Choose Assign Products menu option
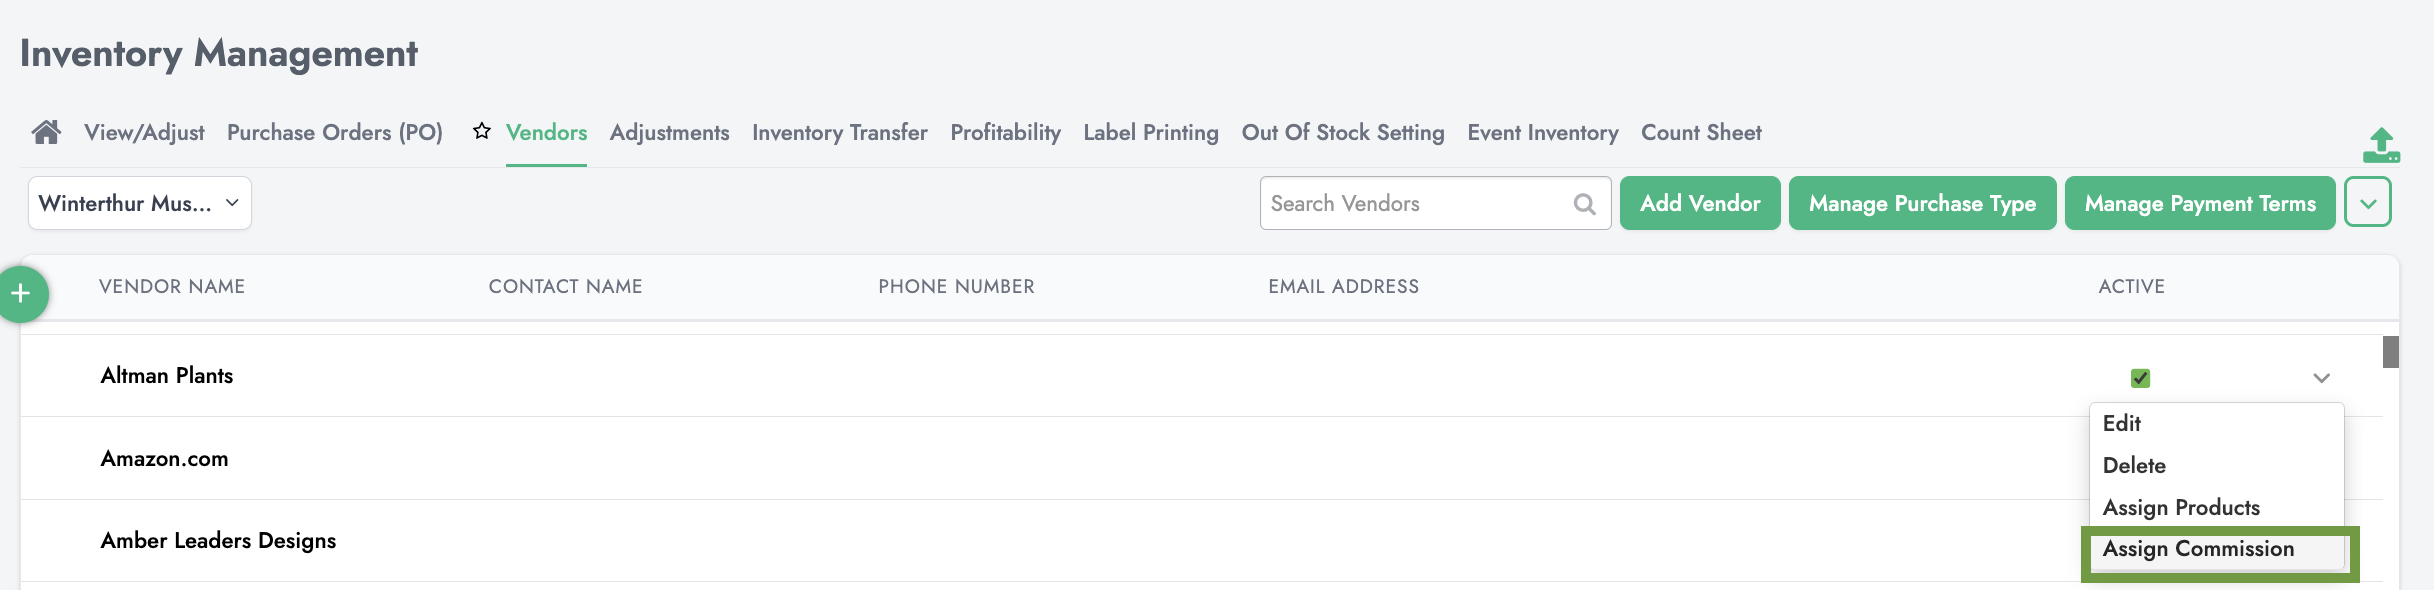 2181,507
